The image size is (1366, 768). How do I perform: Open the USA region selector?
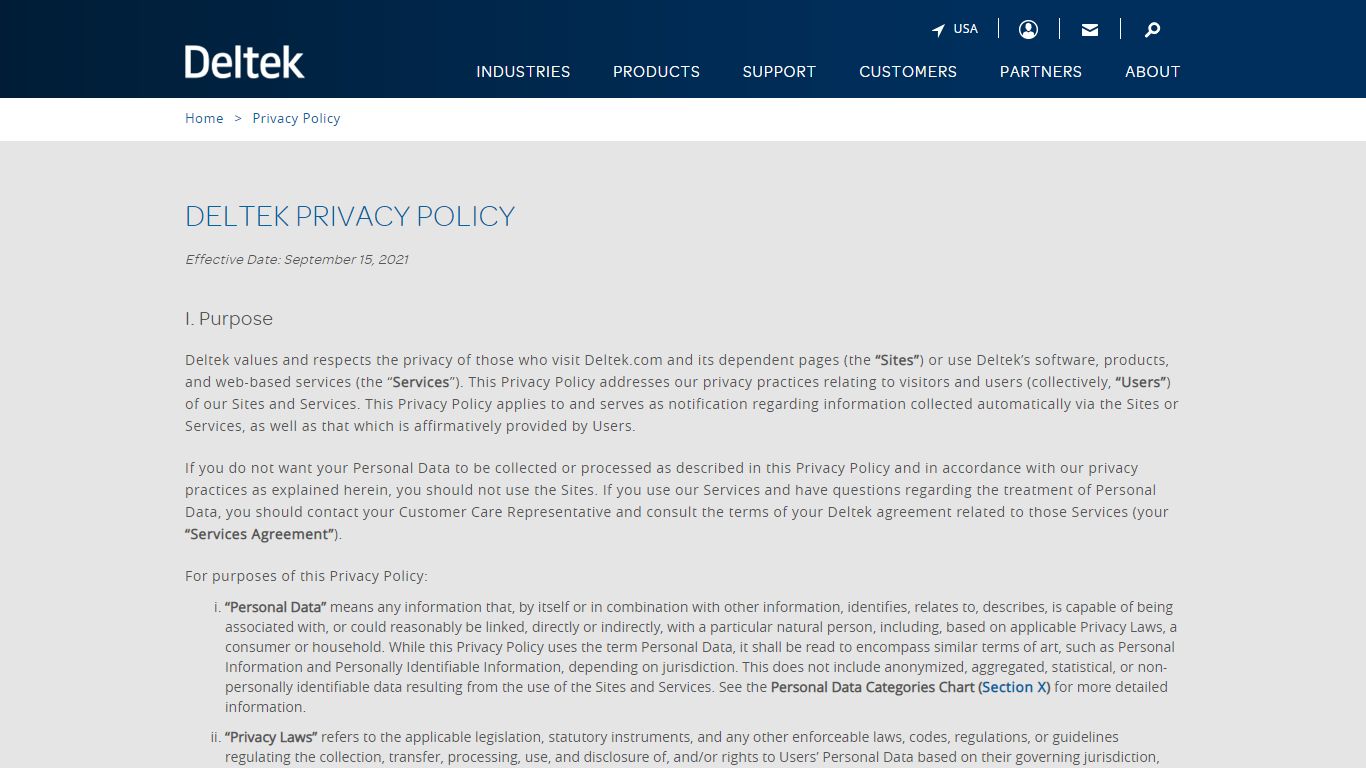955,29
